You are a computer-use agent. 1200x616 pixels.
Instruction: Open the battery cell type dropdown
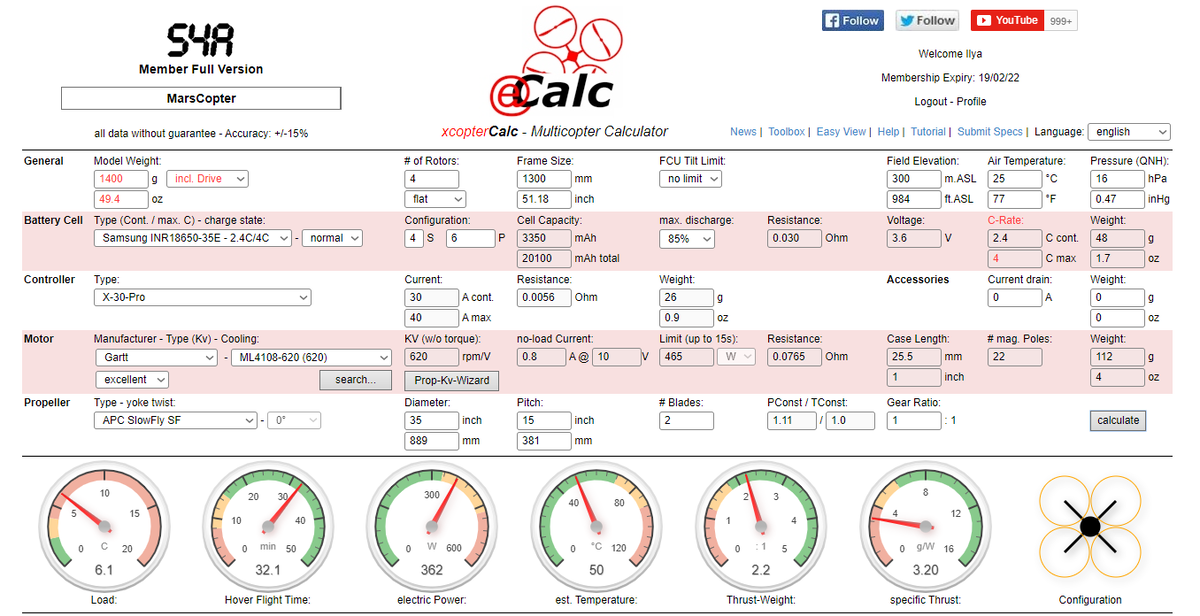[x=194, y=238]
